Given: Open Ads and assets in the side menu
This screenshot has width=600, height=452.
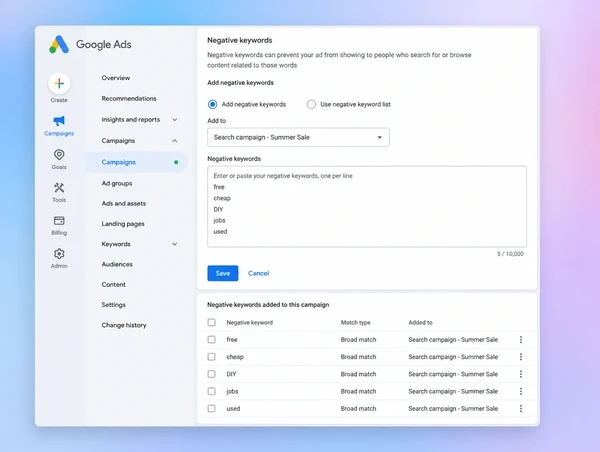Looking at the screenshot, I should [x=124, y=203].
